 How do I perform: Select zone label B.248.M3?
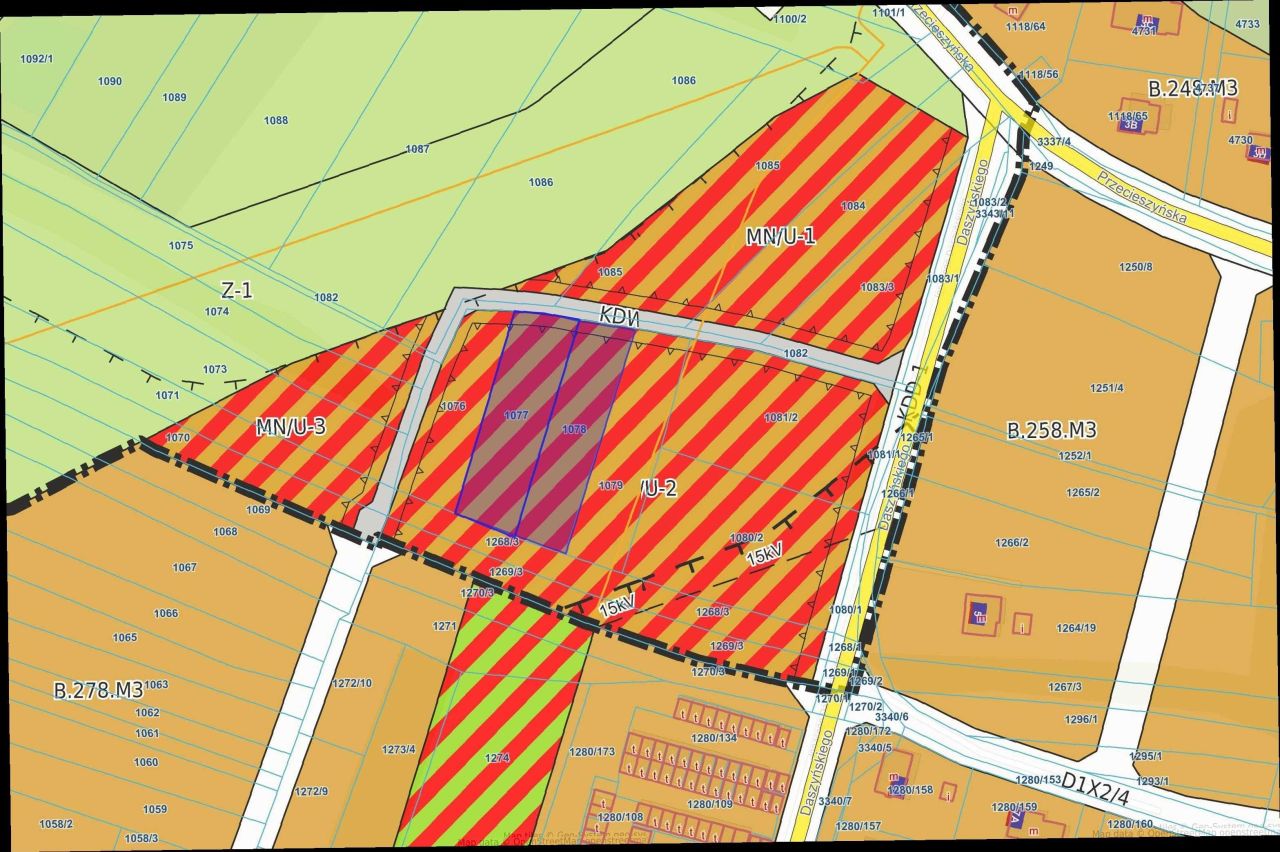pos(1193,88)
